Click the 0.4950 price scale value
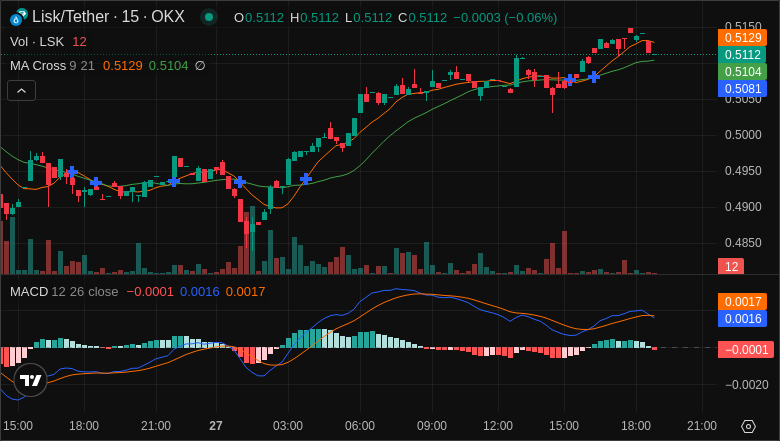This screenshot has width=780, height=441. tap(743, 171)
